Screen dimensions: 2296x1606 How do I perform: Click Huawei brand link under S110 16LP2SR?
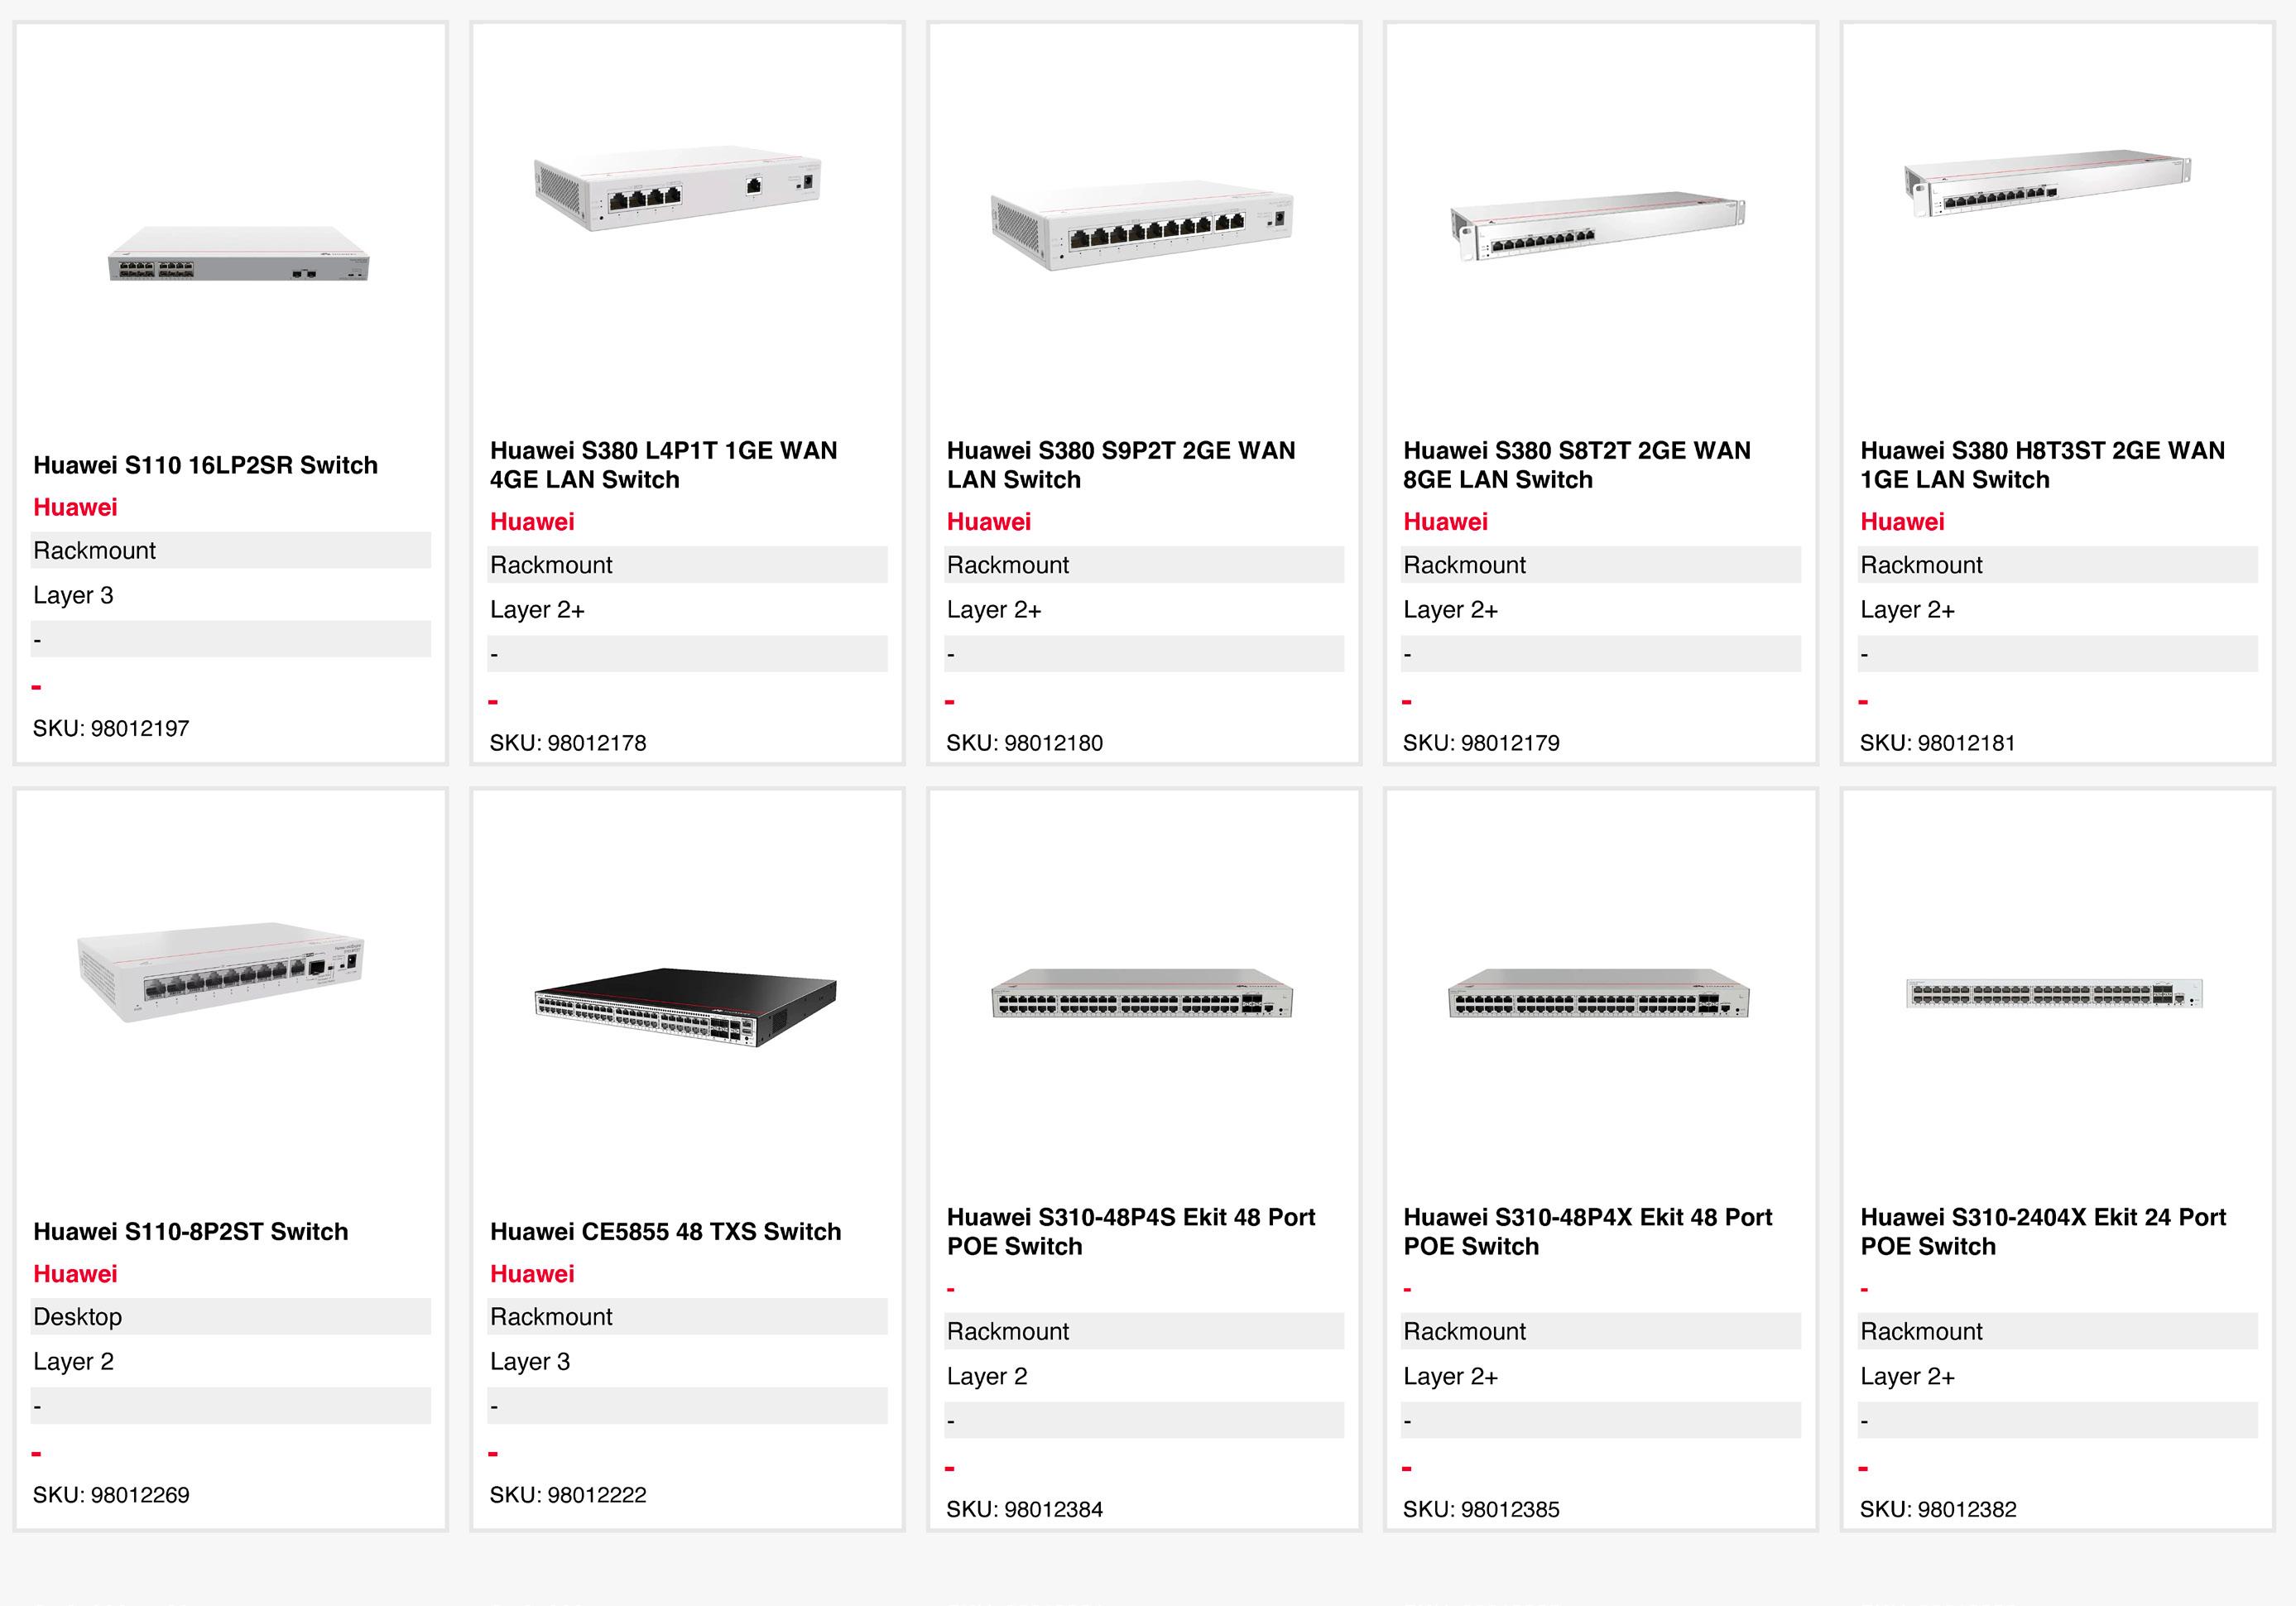[x=75, y=507]
